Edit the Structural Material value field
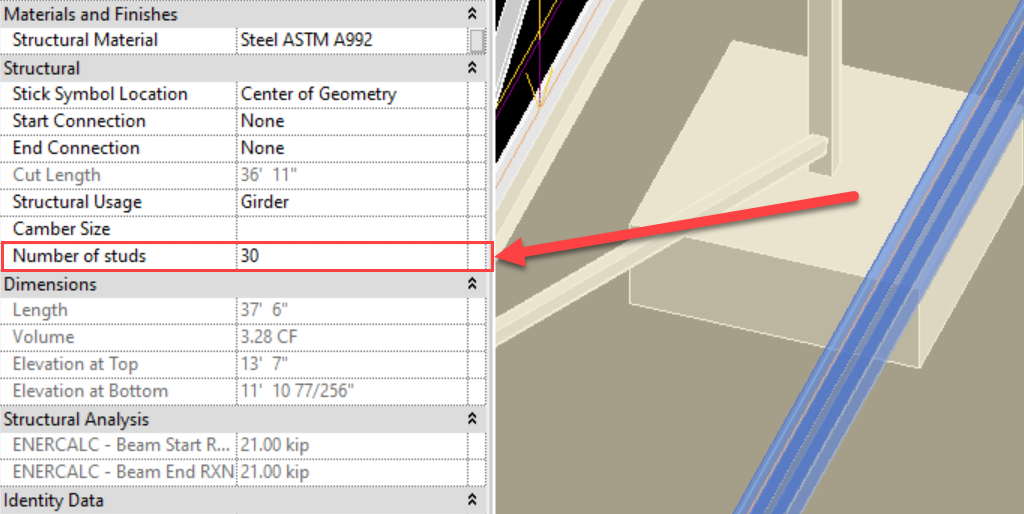This screenshot has width=1024, height=514. click(350, 41)
